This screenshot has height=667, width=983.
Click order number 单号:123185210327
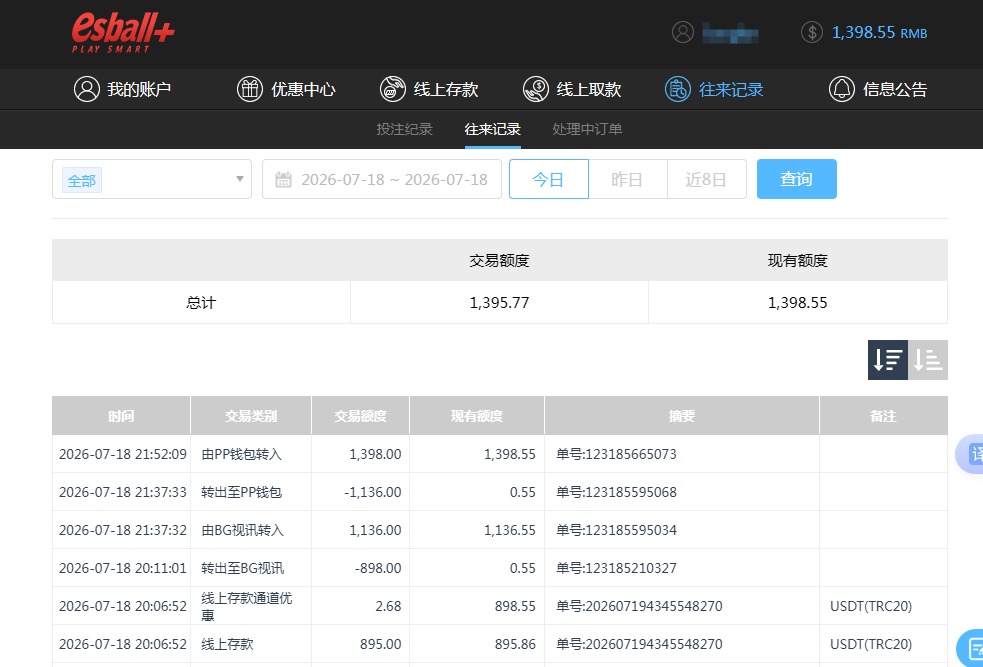click(616, 568)
